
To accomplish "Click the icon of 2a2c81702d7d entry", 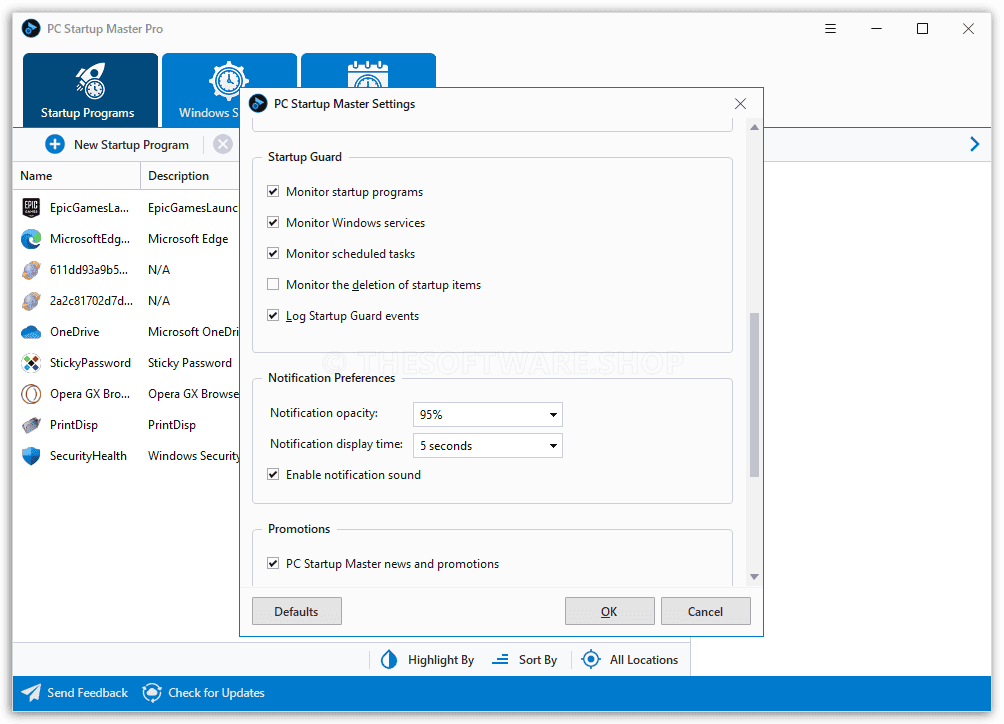I will (x=31, y=301).
